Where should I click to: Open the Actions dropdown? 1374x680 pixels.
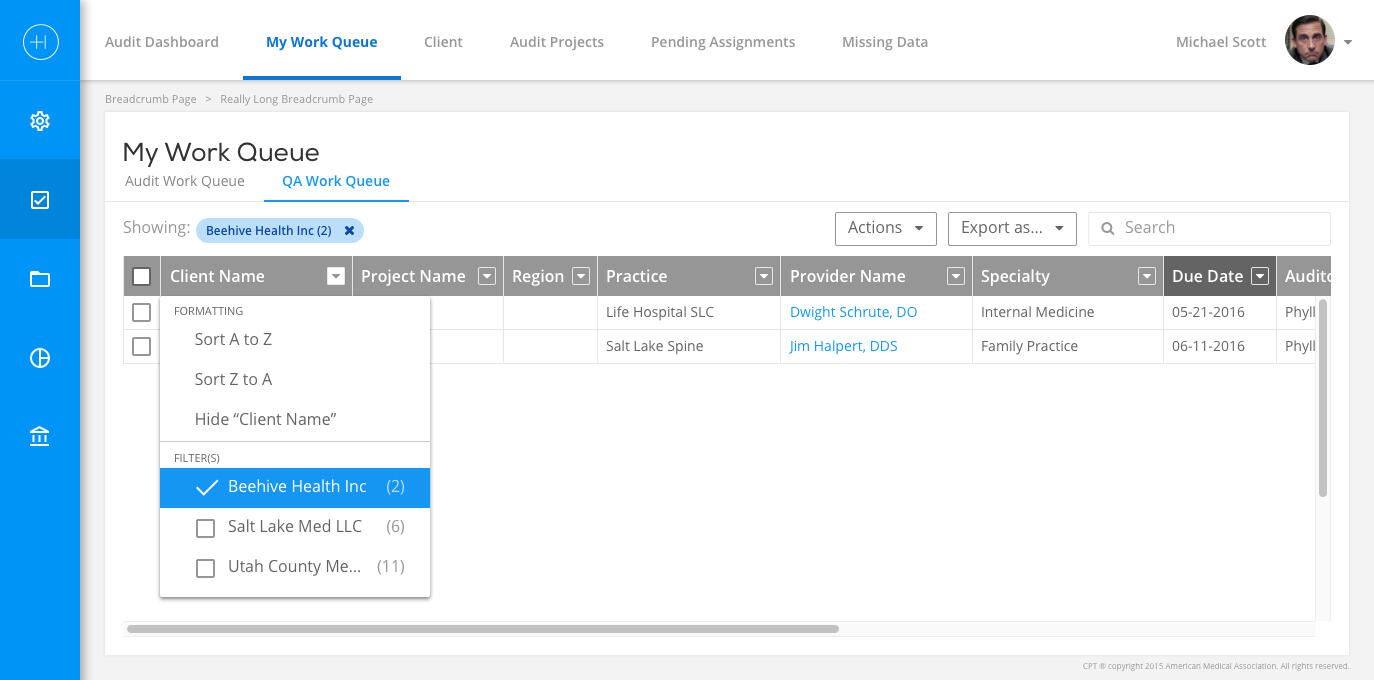(885, 228)
